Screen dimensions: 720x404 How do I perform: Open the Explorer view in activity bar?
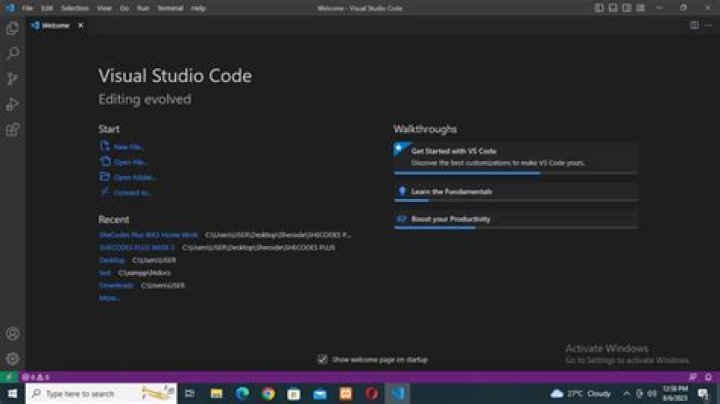point(12,28)
